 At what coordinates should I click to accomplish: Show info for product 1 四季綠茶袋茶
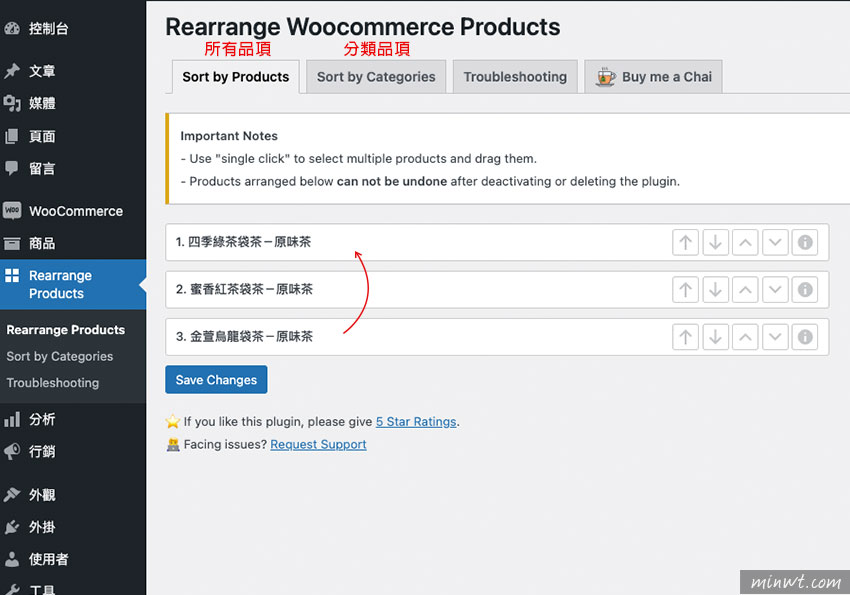(804, 242)
